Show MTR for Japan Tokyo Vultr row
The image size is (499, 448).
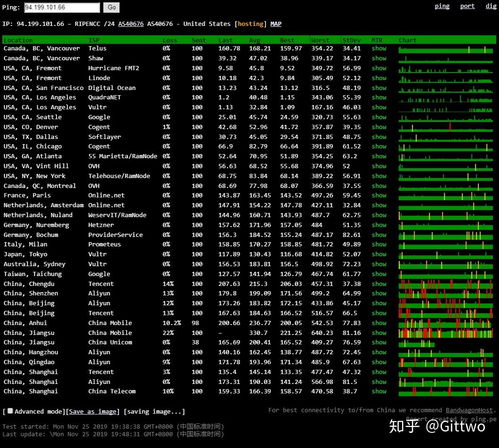tap(379, 254)
